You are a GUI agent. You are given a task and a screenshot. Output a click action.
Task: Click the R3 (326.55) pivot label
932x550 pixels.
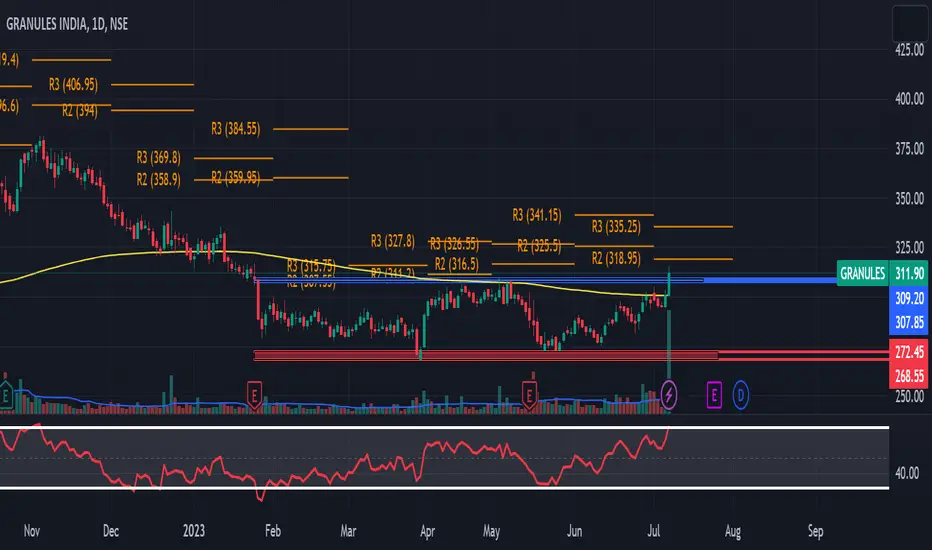point(454,244)
